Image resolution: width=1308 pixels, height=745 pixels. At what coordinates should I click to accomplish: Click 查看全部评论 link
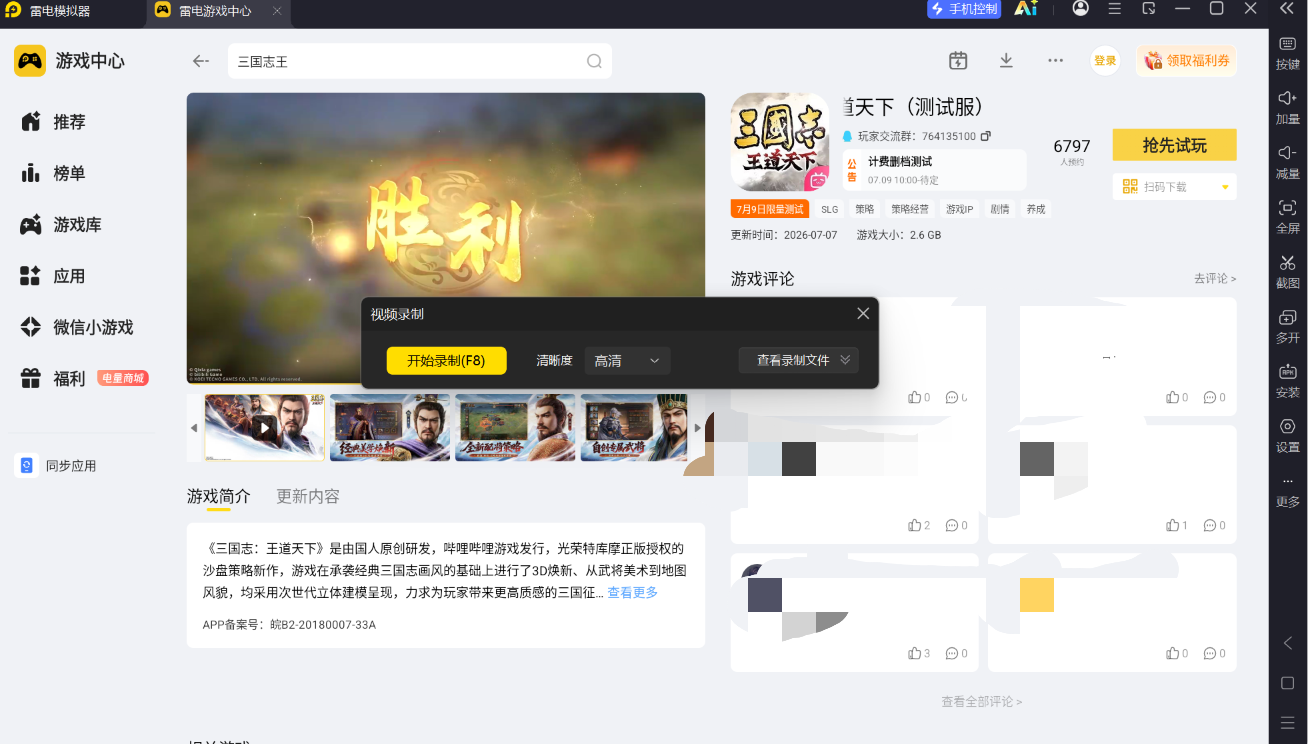coord(981,702)
